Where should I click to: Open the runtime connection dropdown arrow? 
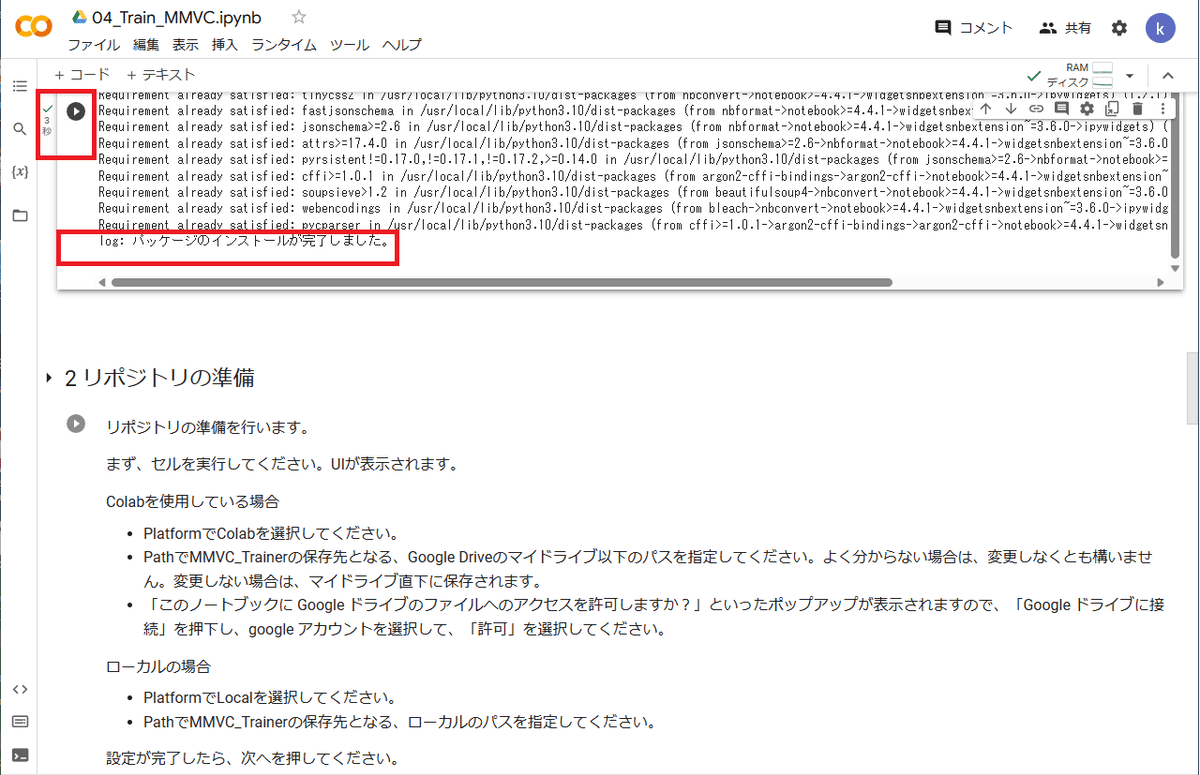click(x=1130, y=76)
